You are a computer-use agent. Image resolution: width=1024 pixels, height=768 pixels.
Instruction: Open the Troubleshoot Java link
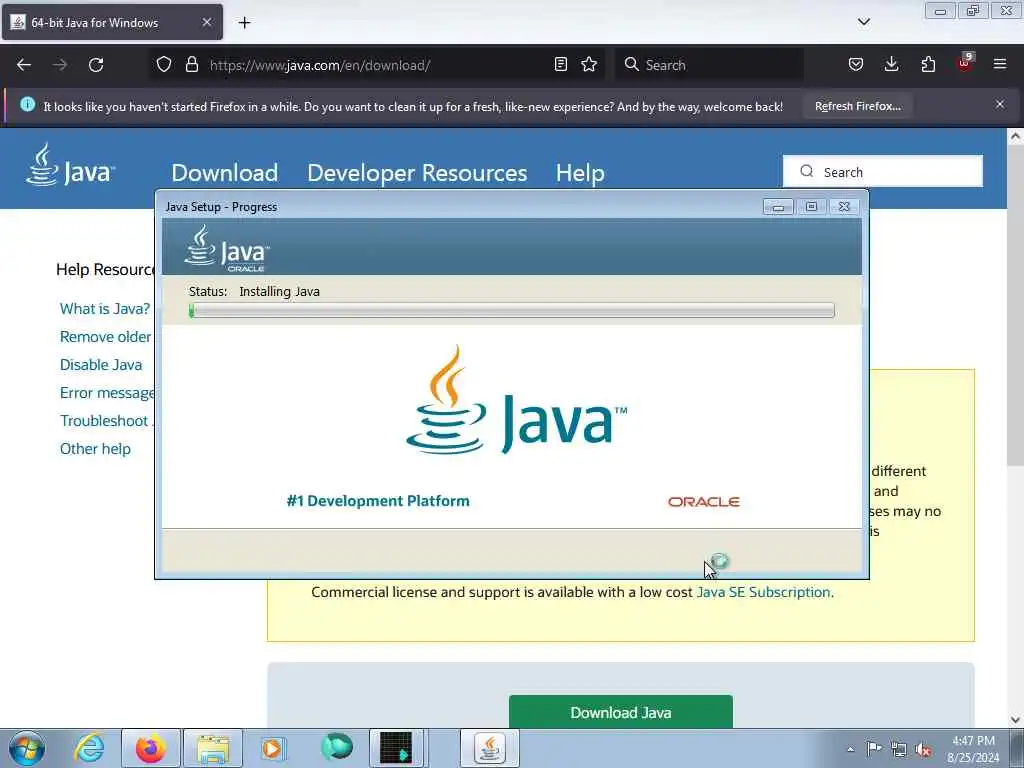click(106, 421)
